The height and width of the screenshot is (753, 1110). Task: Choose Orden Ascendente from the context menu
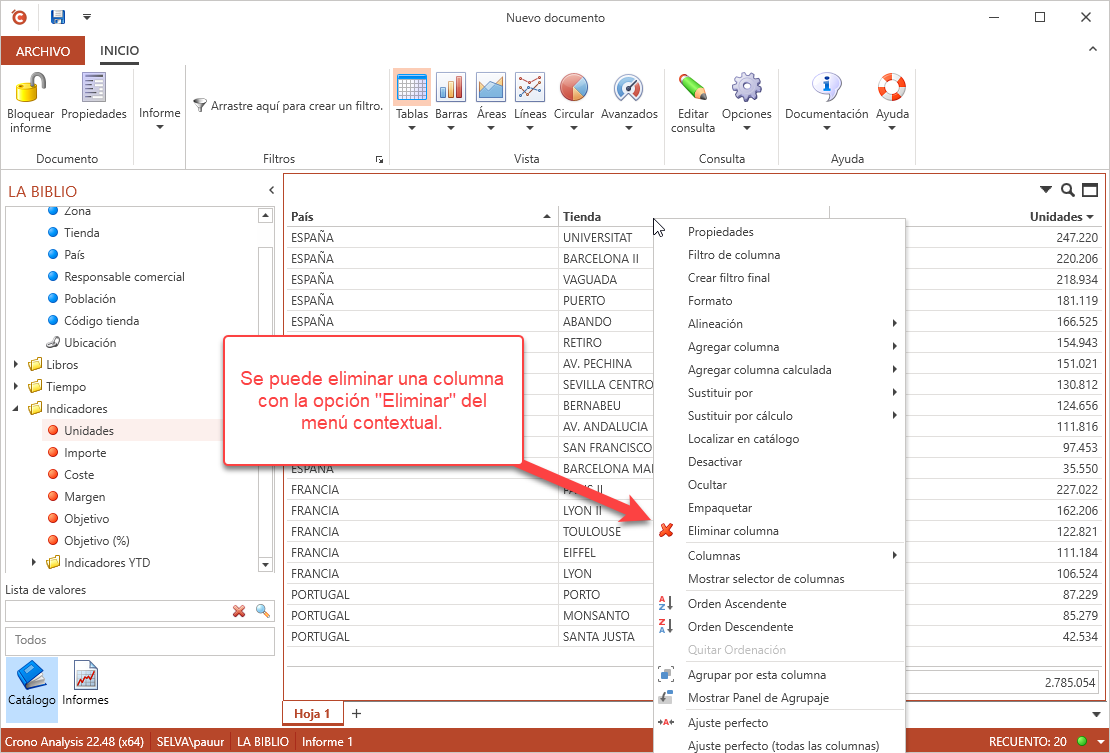coord(736,604)
